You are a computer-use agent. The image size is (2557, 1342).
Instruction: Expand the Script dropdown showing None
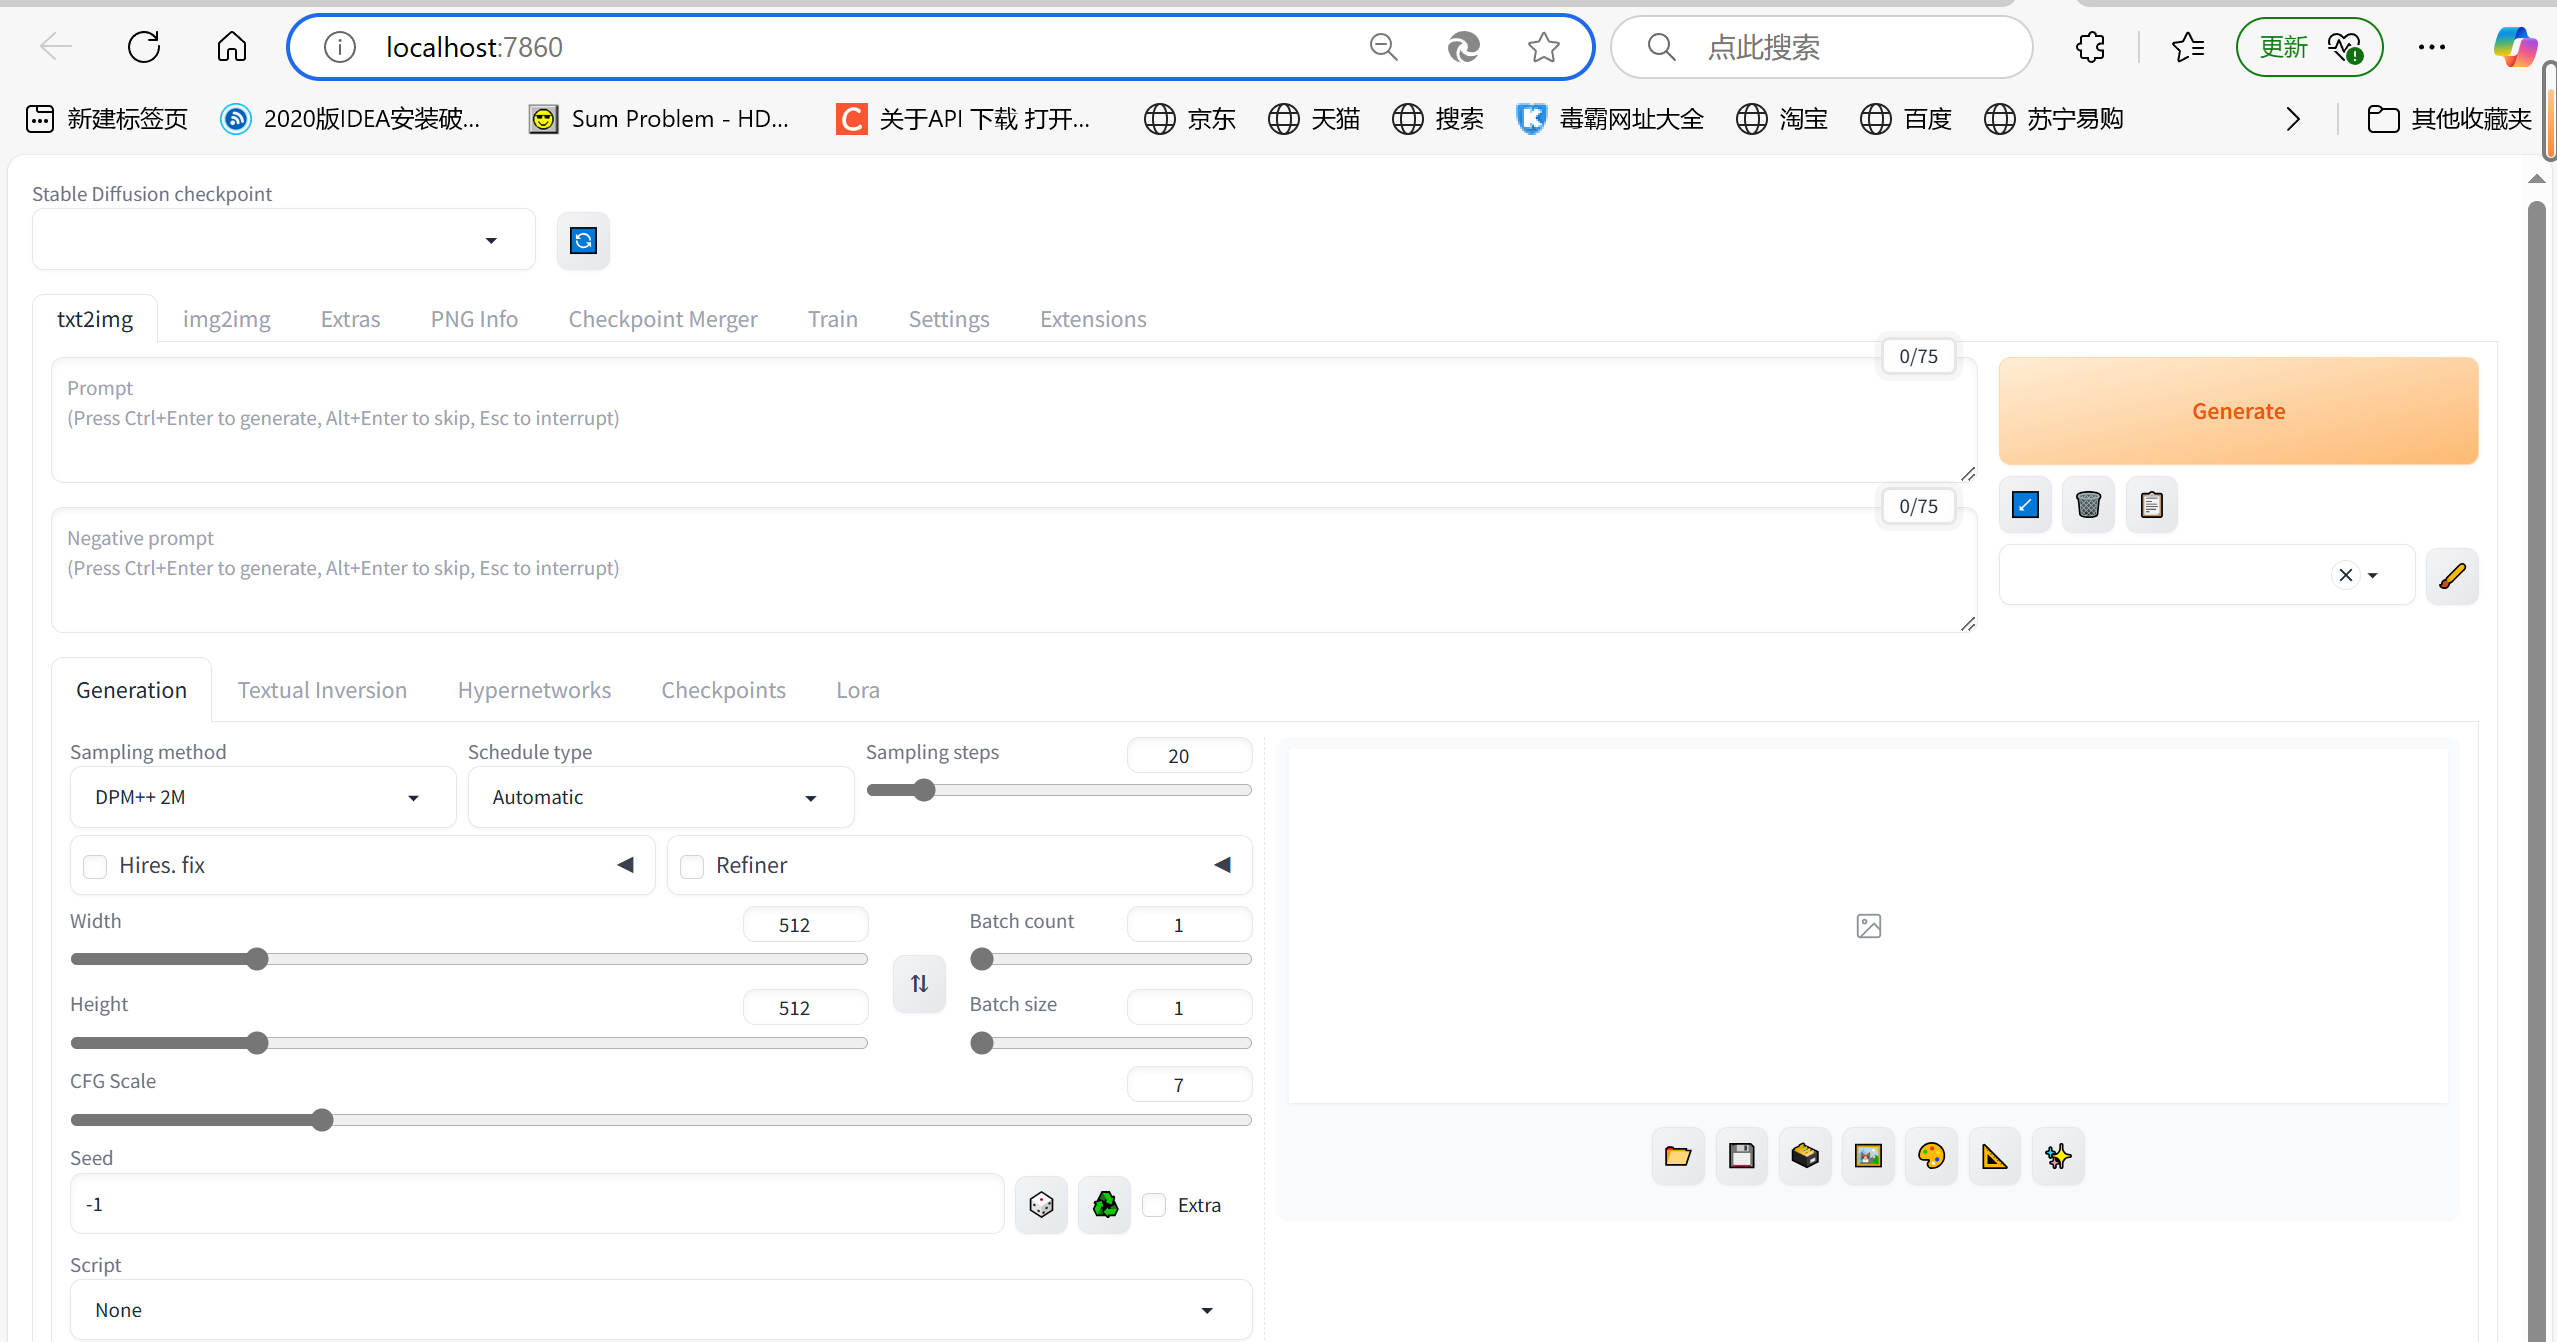point(660,1310)
